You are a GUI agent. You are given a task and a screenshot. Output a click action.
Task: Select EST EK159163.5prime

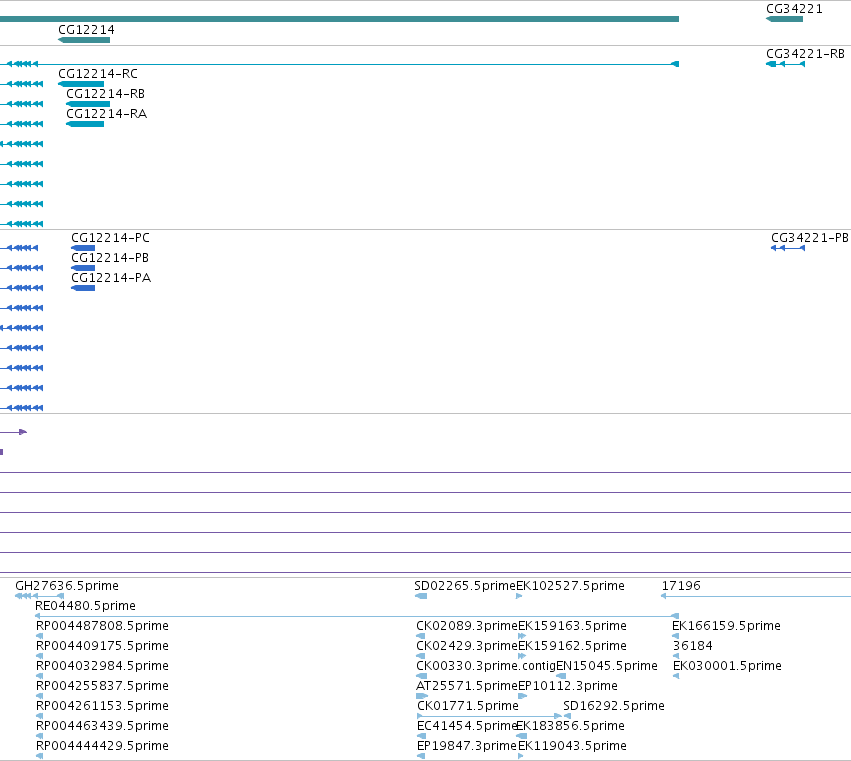pos(522,636)
